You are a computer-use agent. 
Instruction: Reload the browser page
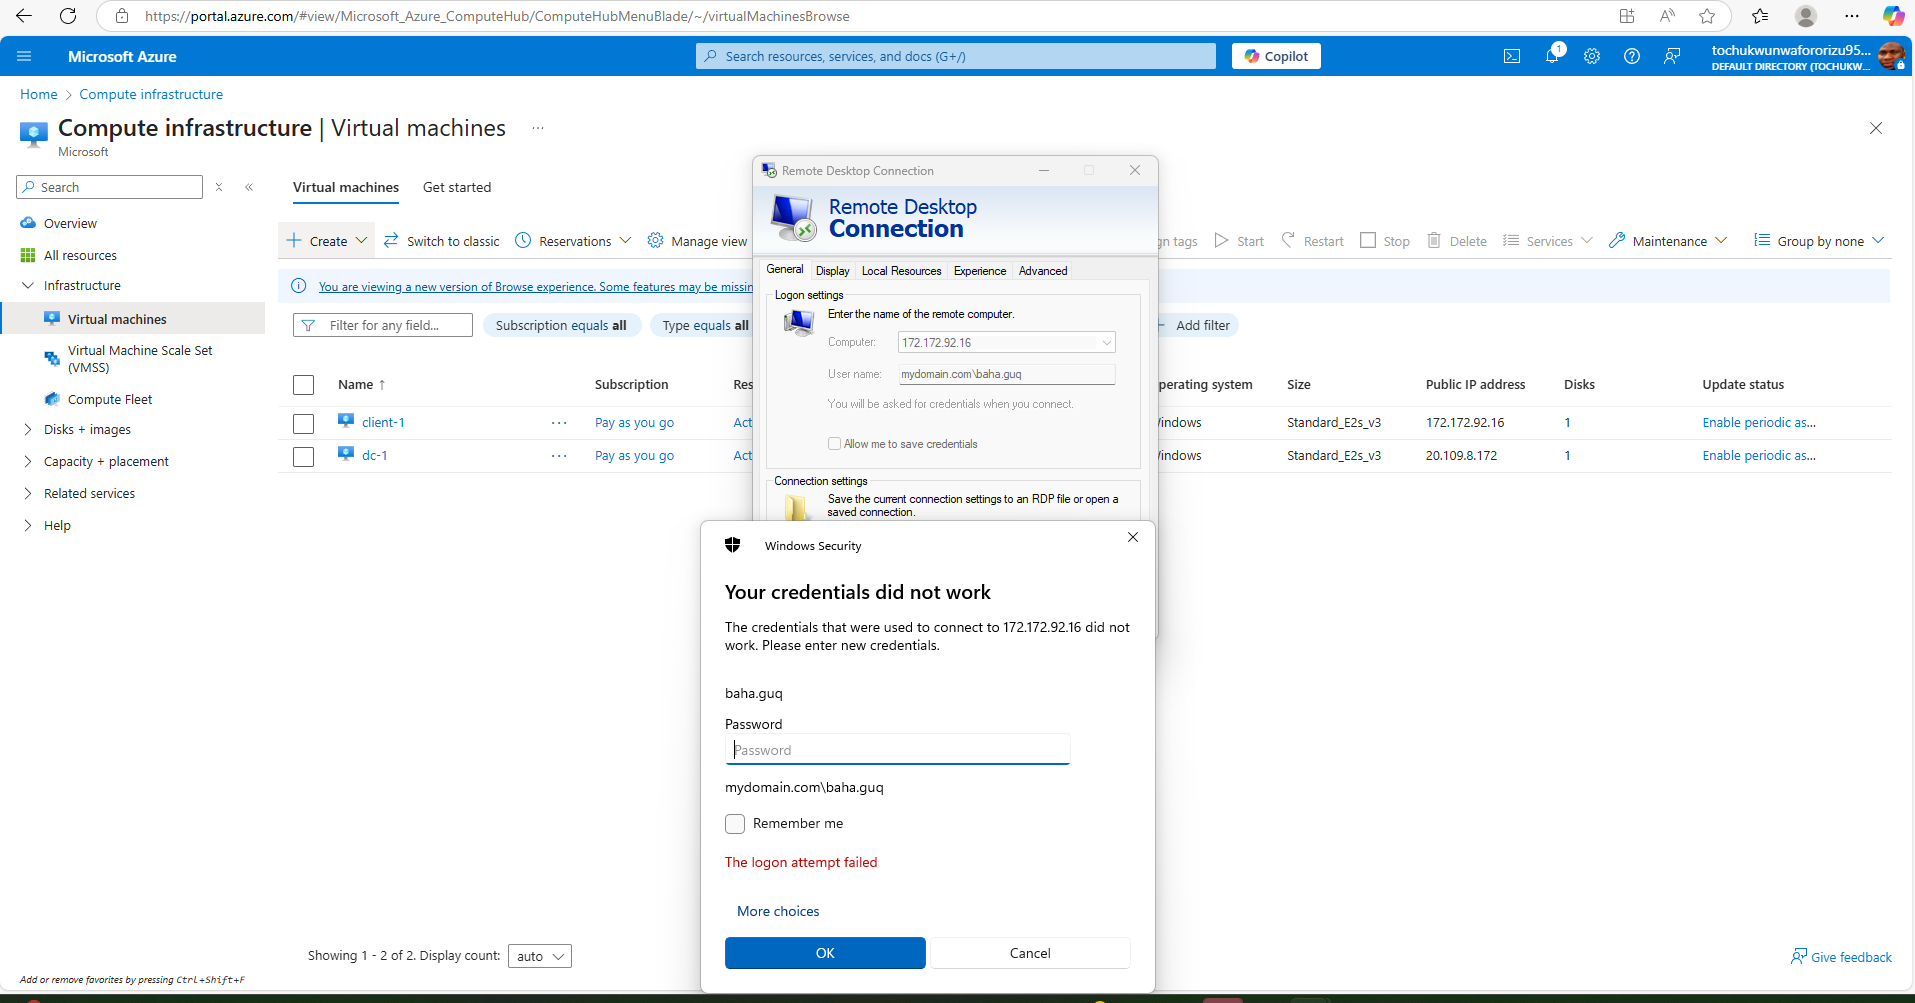(68, 16)
